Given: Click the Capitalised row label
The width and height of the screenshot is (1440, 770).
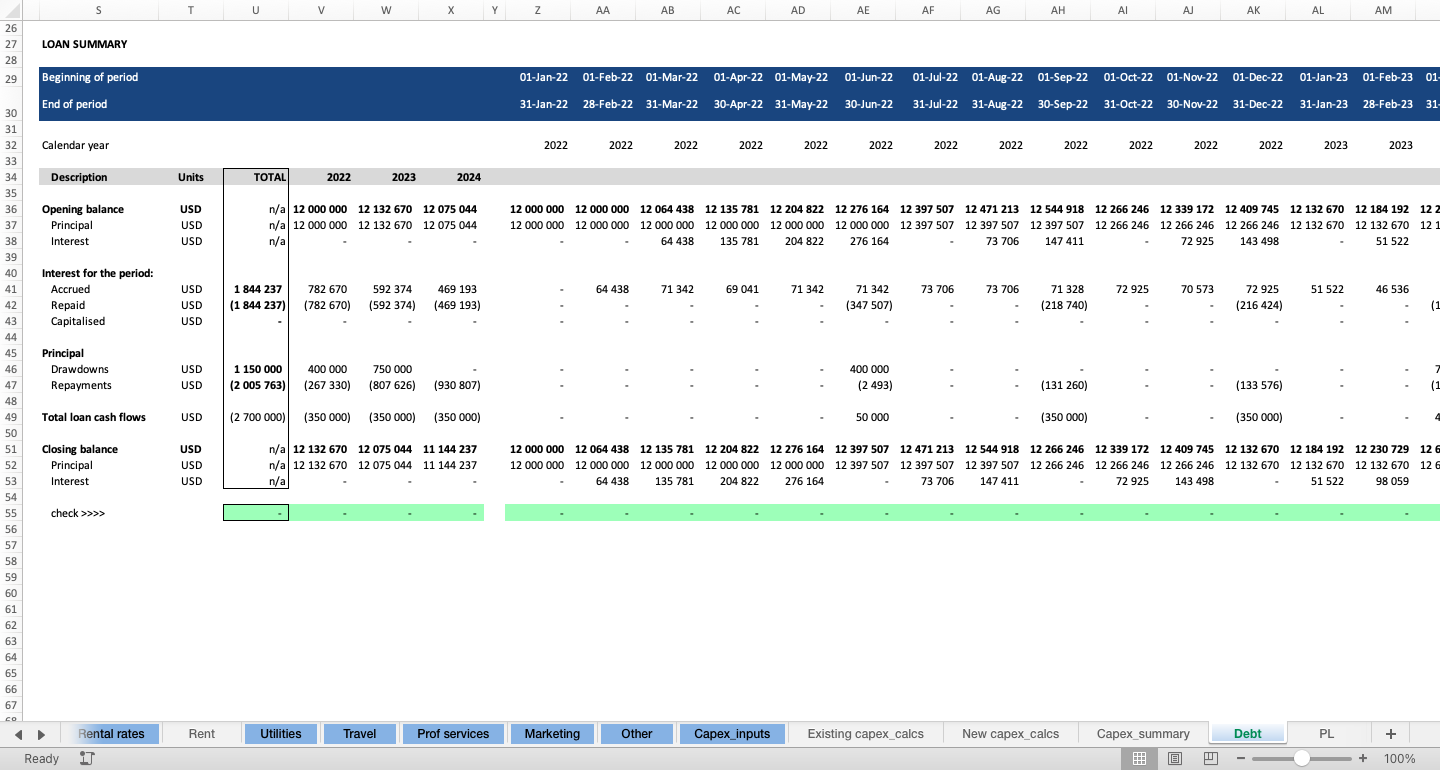Looking at the screenshot, I should click(78, 321).
